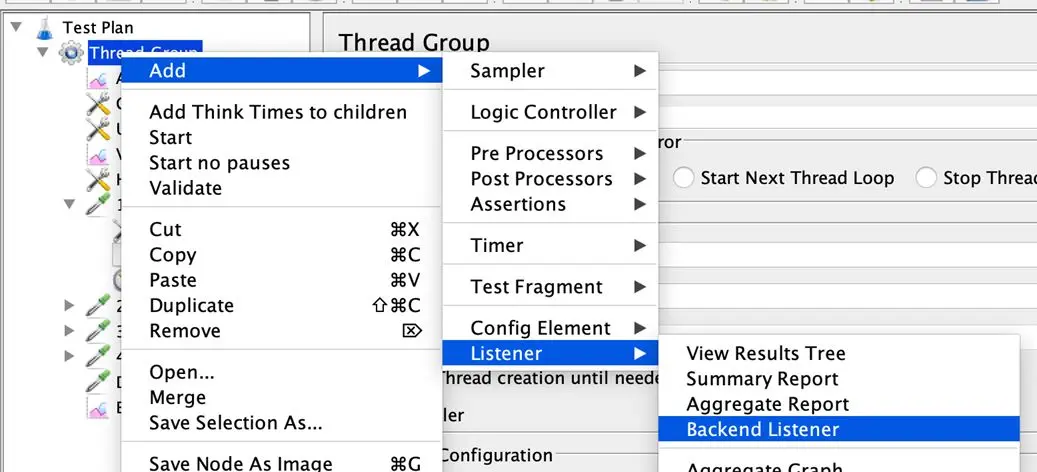Select Summary Report in the submenu
This screenshot has width=1037, height=472.
pos(762,379)
